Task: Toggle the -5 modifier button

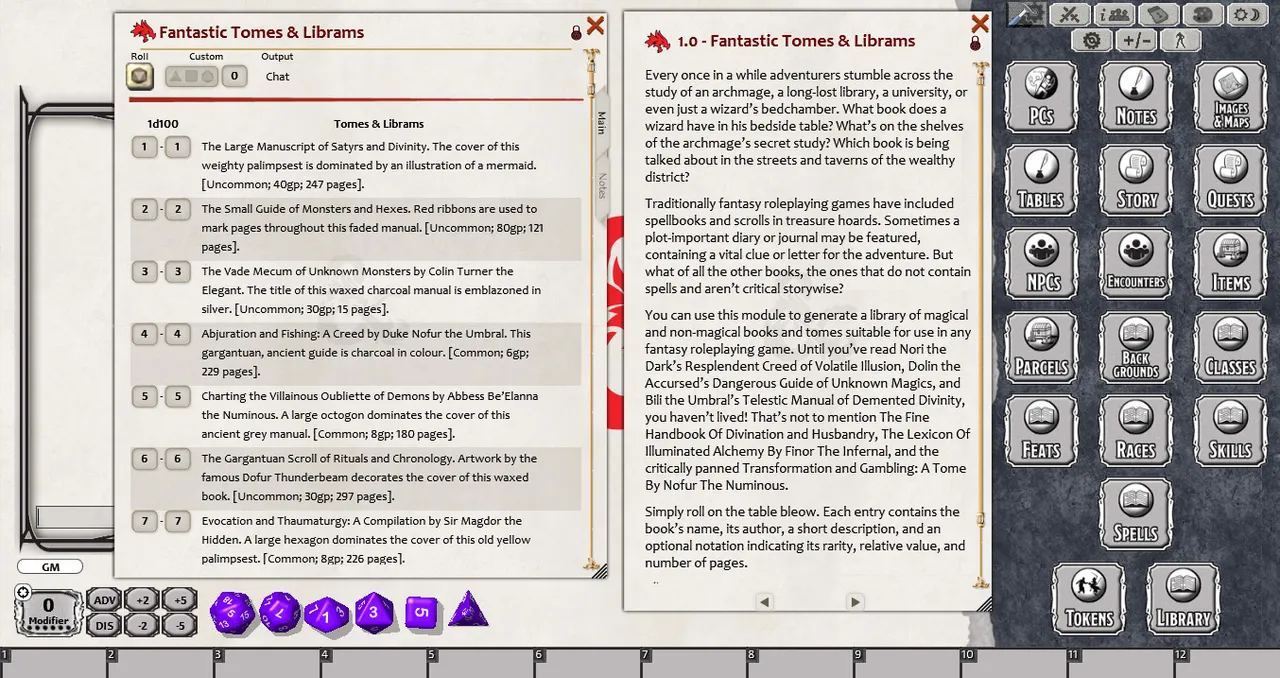Action: pyautogui.click(x=180, y=625)
